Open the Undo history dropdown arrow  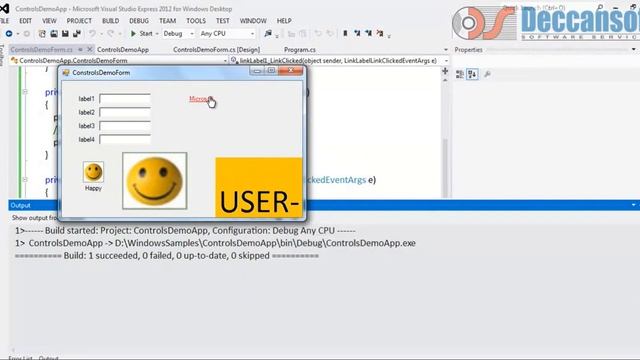101,33
